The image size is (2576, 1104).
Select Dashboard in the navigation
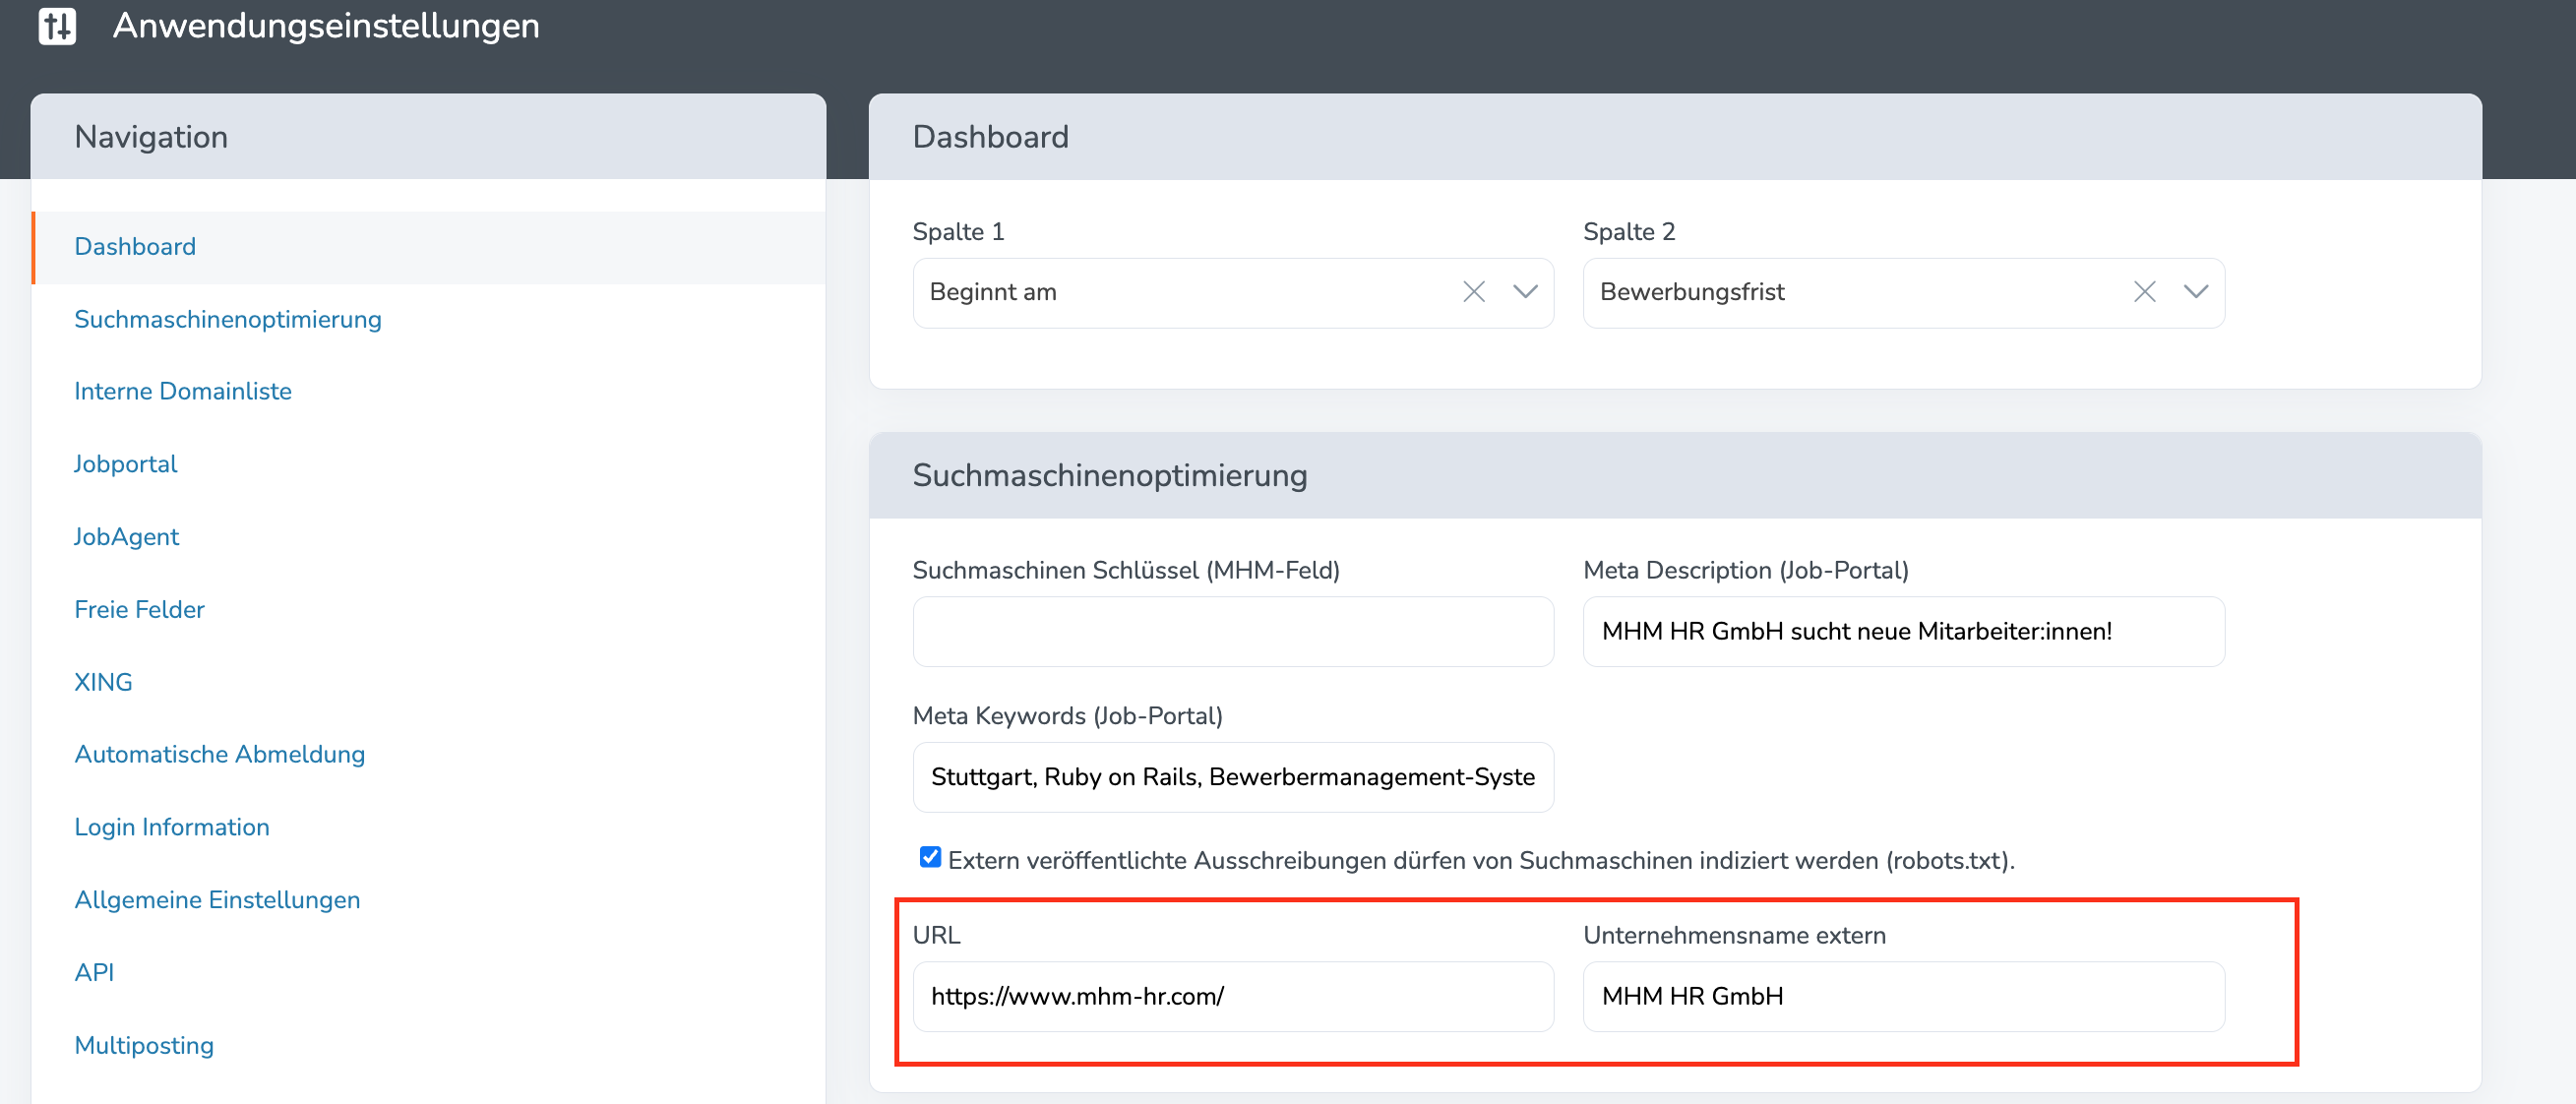point(134,246)
